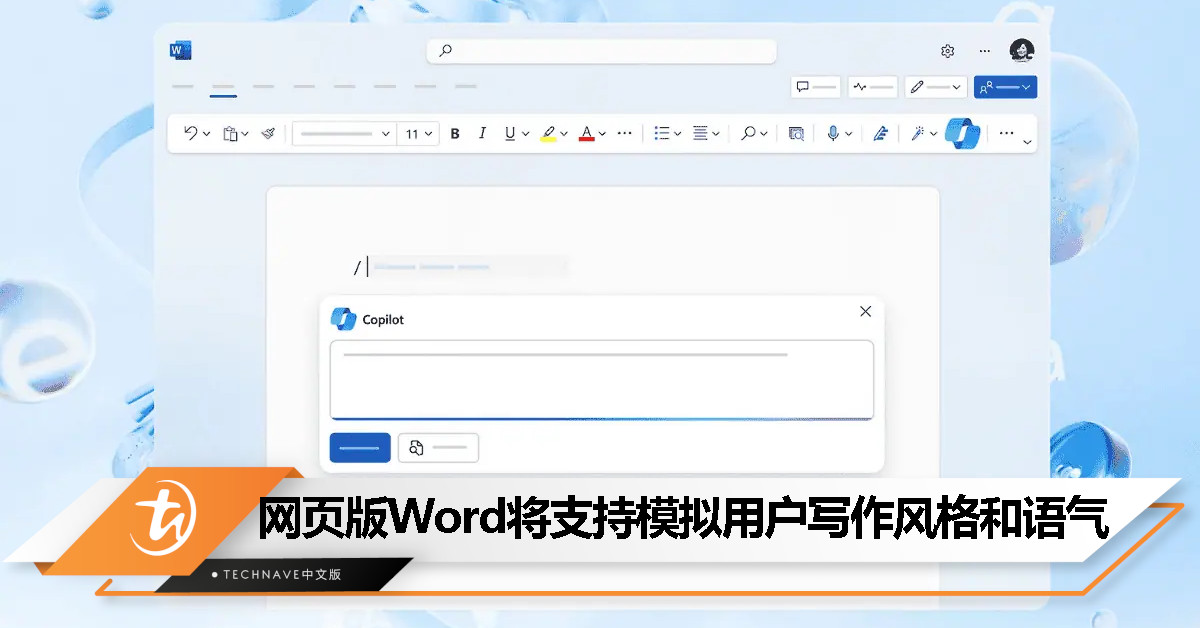Click the user profile avatar
The image size is (1200, 628).
1021,50
